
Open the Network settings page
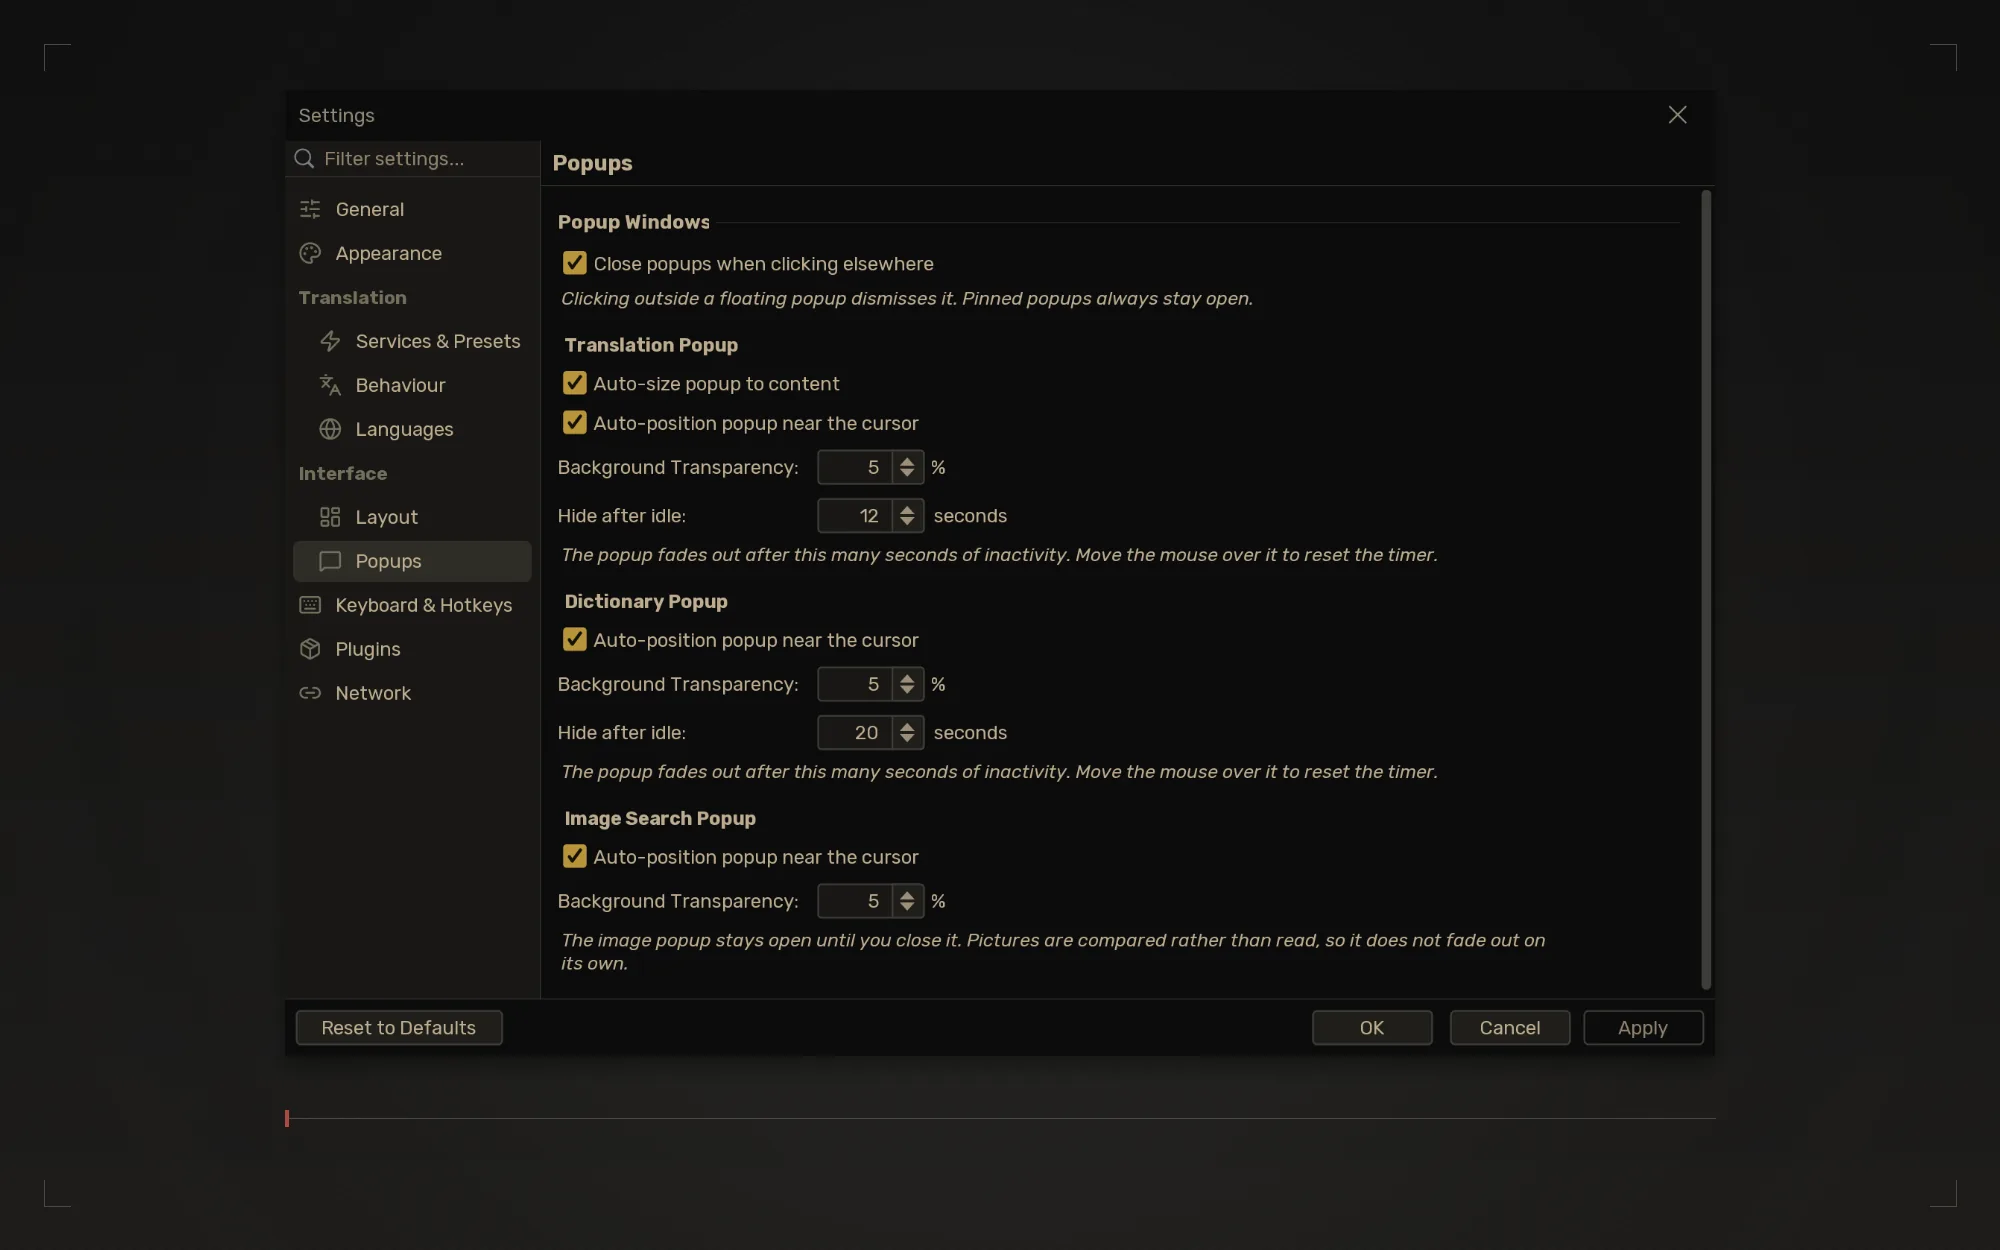pyautogui.click(x=412, y=693)
